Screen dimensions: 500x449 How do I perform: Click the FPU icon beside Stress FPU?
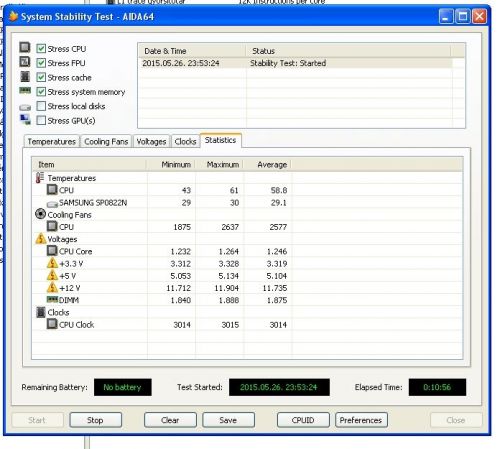tap(25, 62)
